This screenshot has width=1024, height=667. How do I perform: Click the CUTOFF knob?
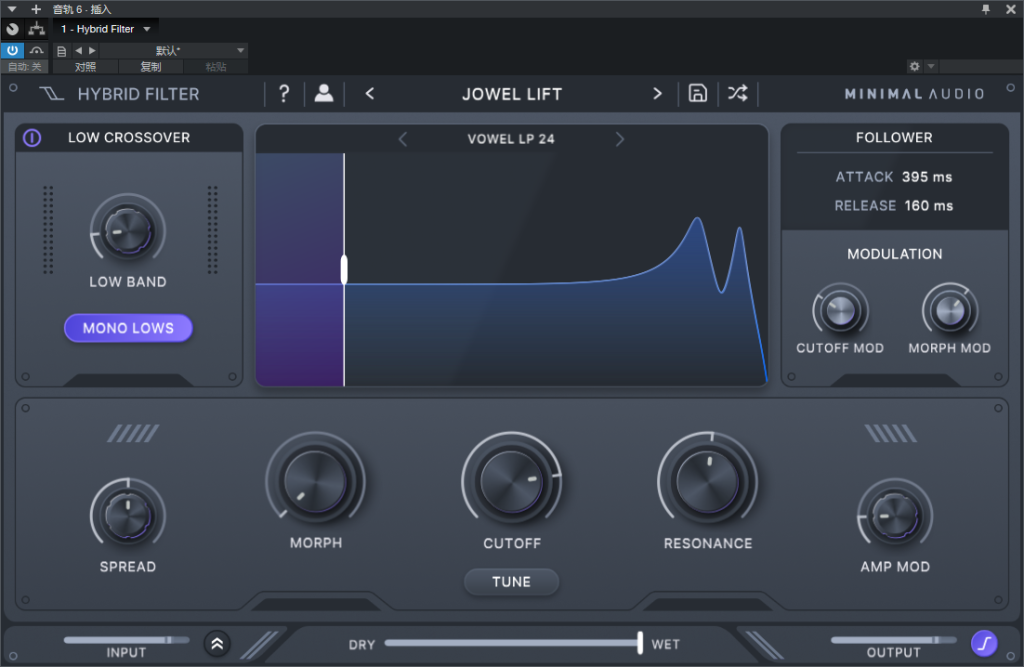click(512, 481)
